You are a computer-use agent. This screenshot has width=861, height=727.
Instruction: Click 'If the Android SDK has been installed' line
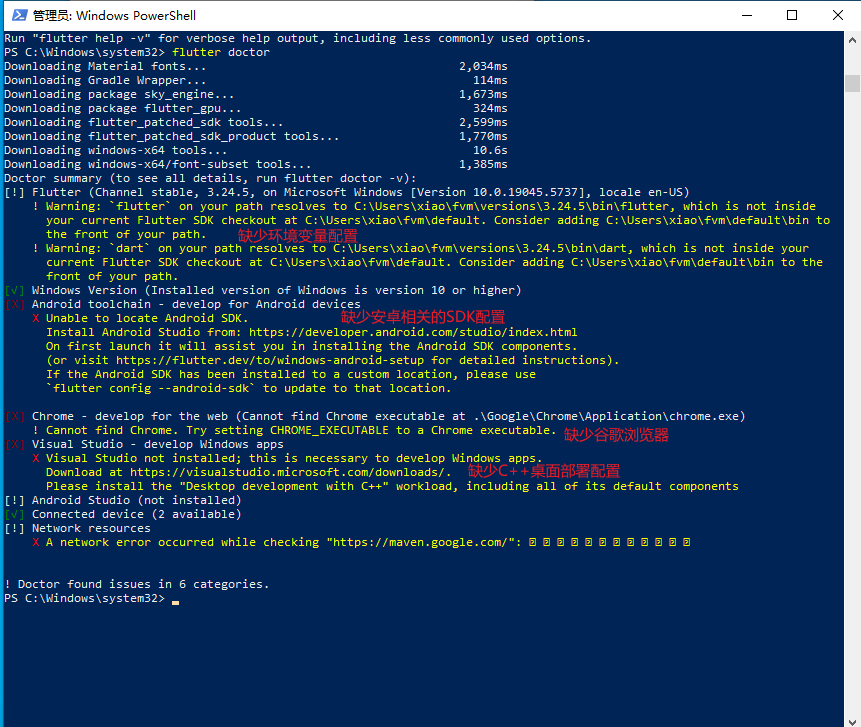tap(291, 374)
